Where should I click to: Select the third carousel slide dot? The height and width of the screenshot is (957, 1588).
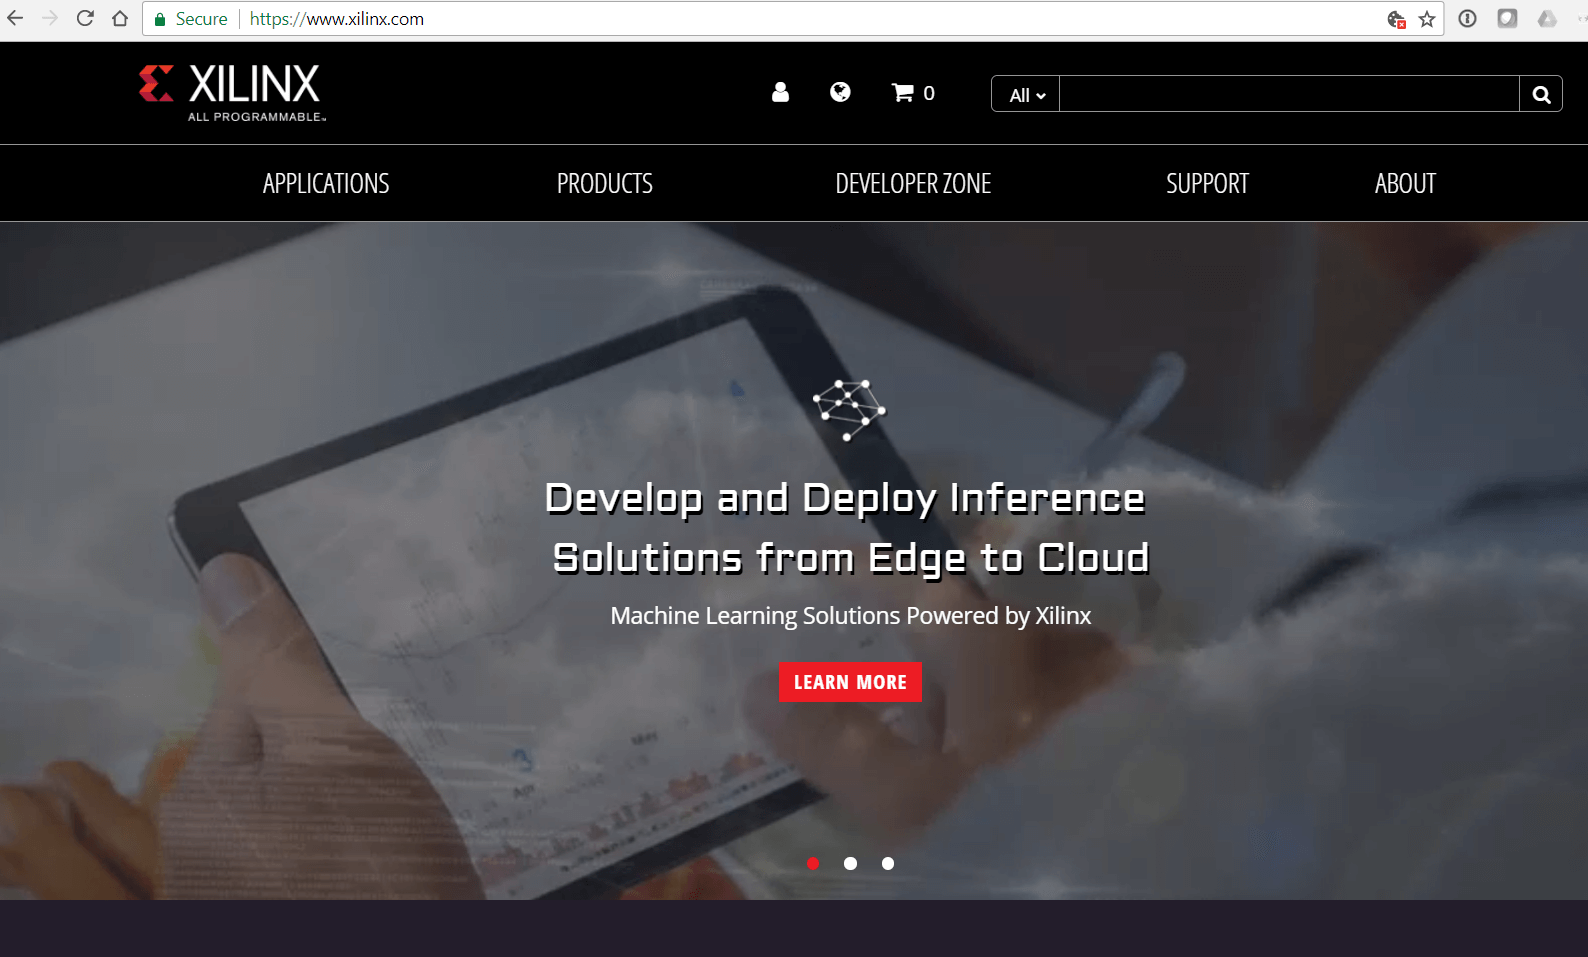pos(888,863)
